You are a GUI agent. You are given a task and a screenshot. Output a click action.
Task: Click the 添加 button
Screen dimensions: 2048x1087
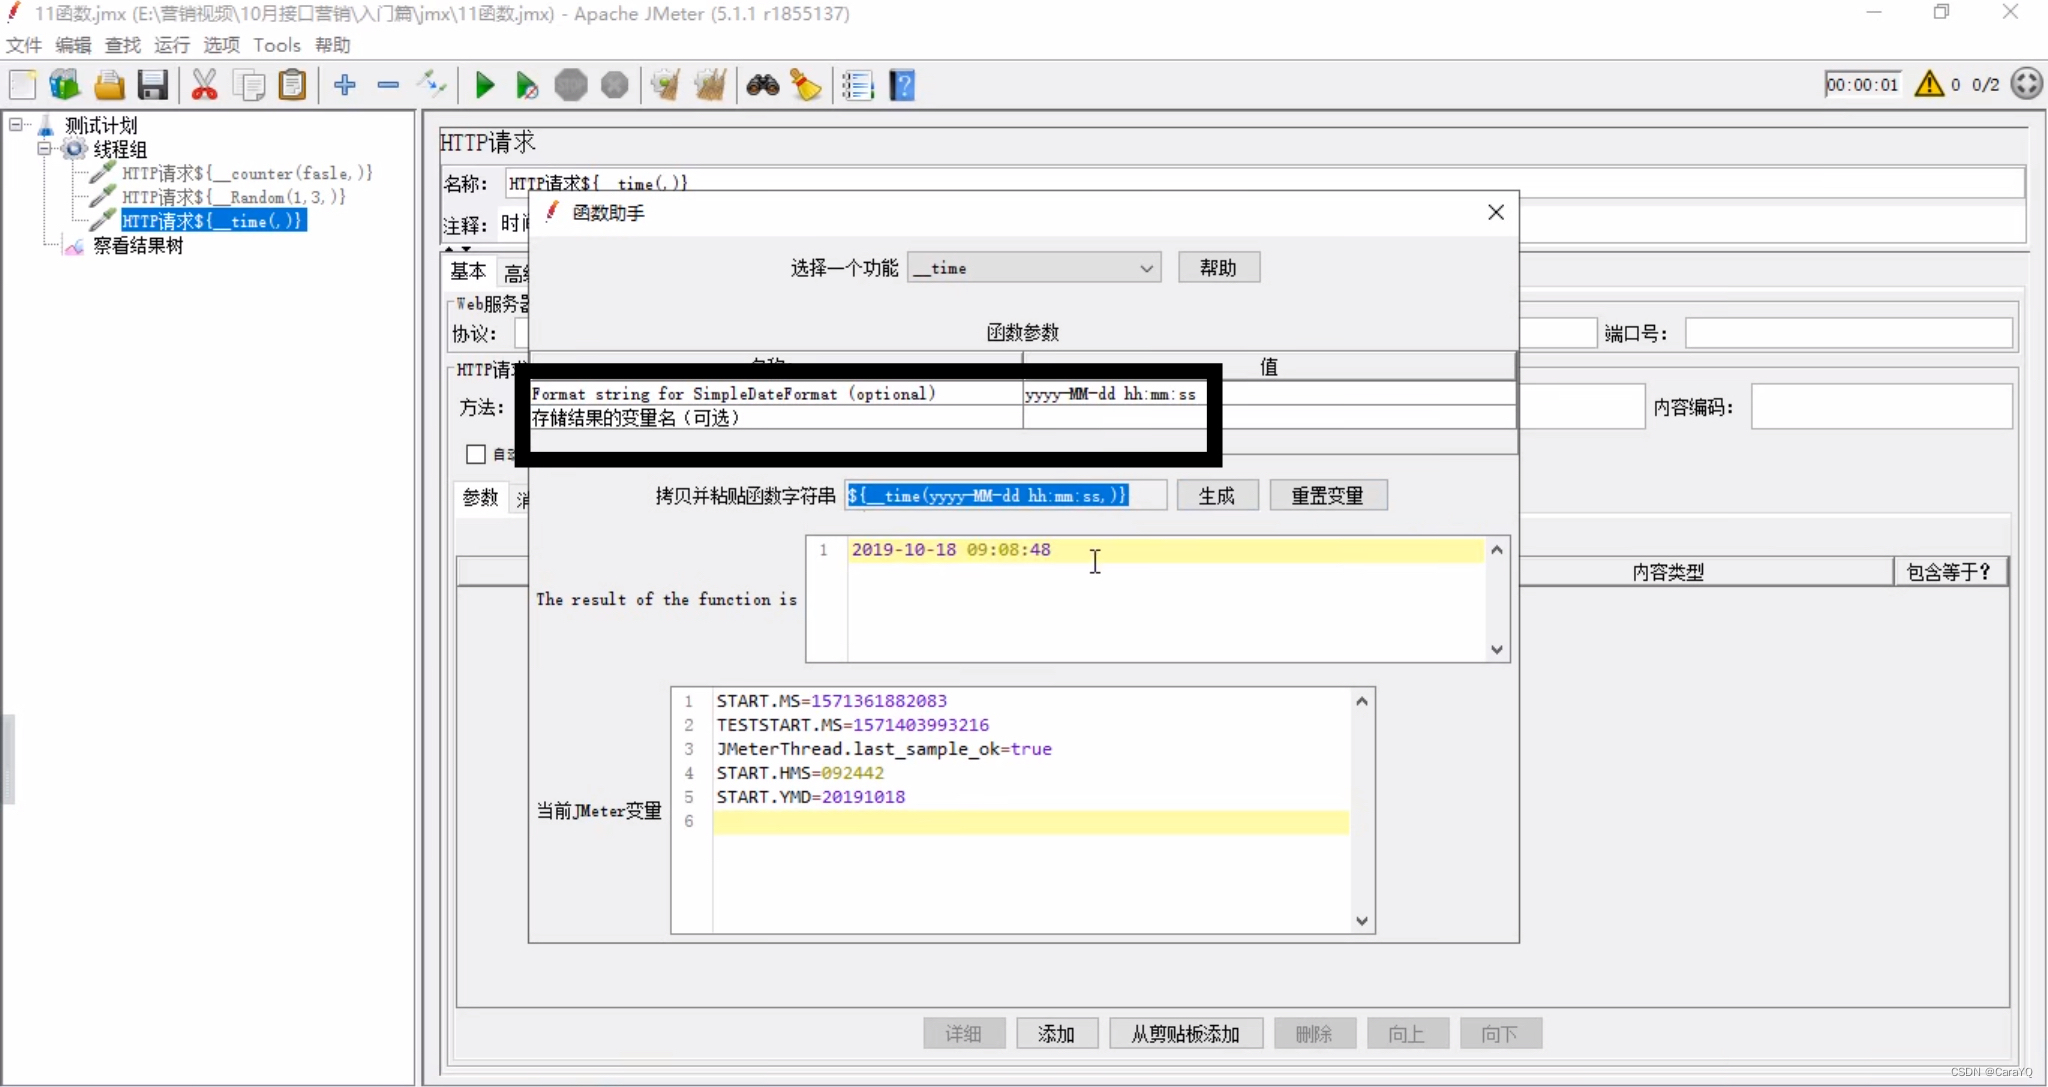1056,1034
